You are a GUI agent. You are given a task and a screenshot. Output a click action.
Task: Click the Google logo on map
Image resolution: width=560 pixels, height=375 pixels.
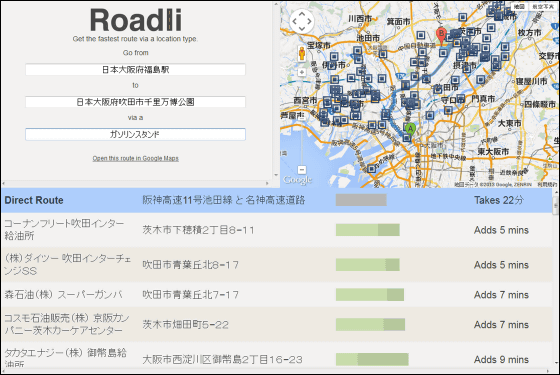pos(297,180)
